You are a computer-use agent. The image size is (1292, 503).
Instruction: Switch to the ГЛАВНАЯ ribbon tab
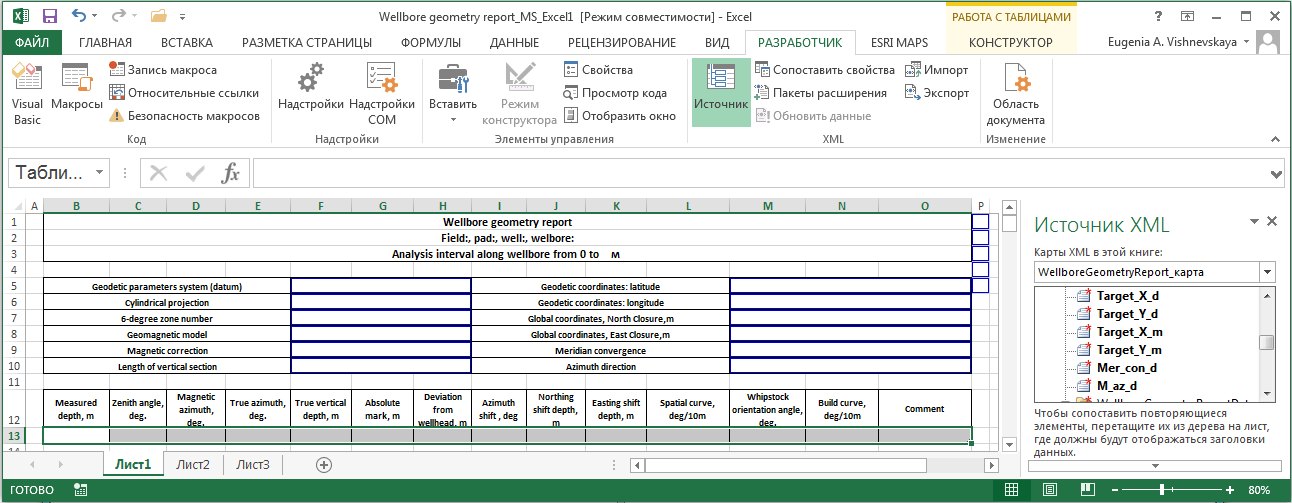[106, 42]
